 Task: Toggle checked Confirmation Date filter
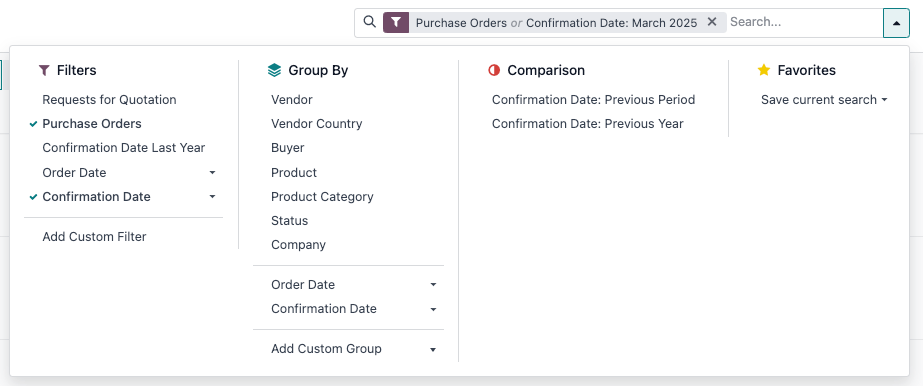pos(97,197)
